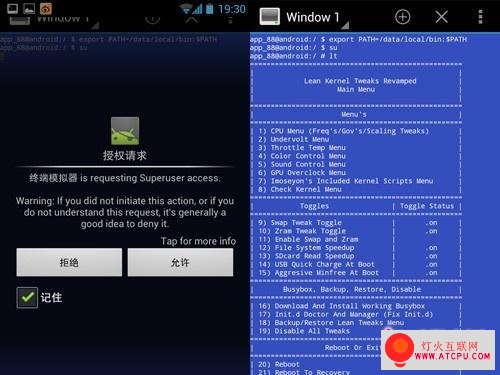Tap the 'su' command line
Screen dimensions: 500x375
click(294, 48)
